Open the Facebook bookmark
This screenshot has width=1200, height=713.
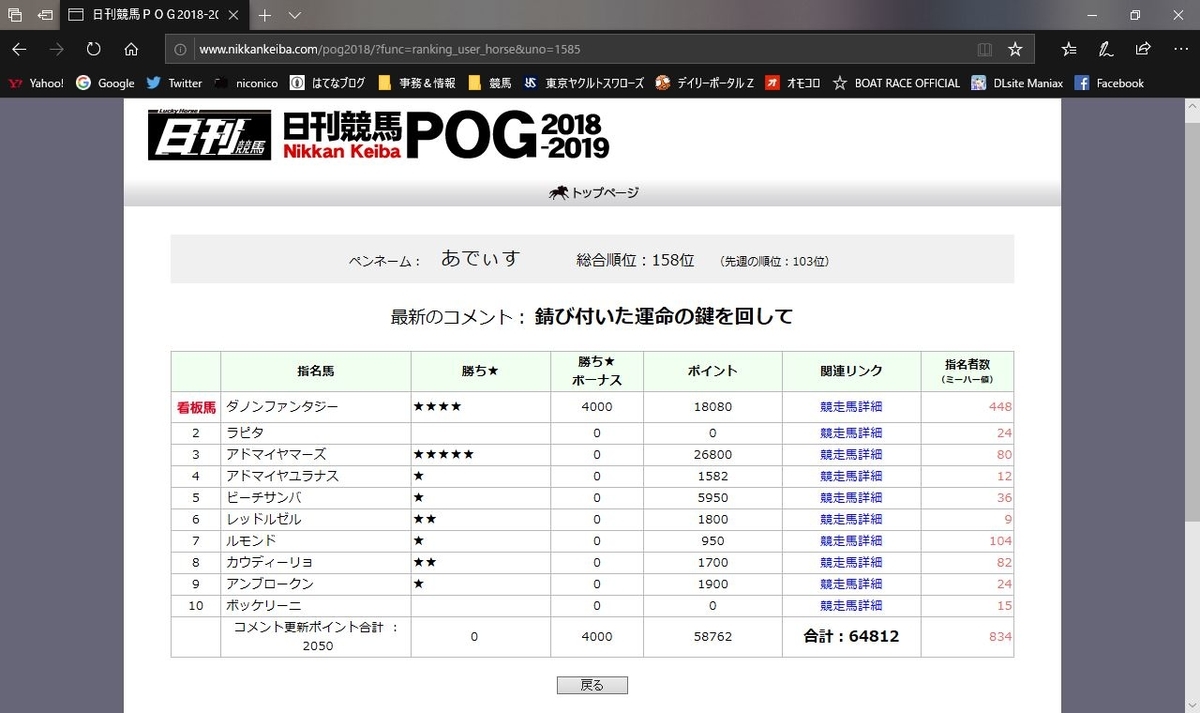pos(1109,83)
